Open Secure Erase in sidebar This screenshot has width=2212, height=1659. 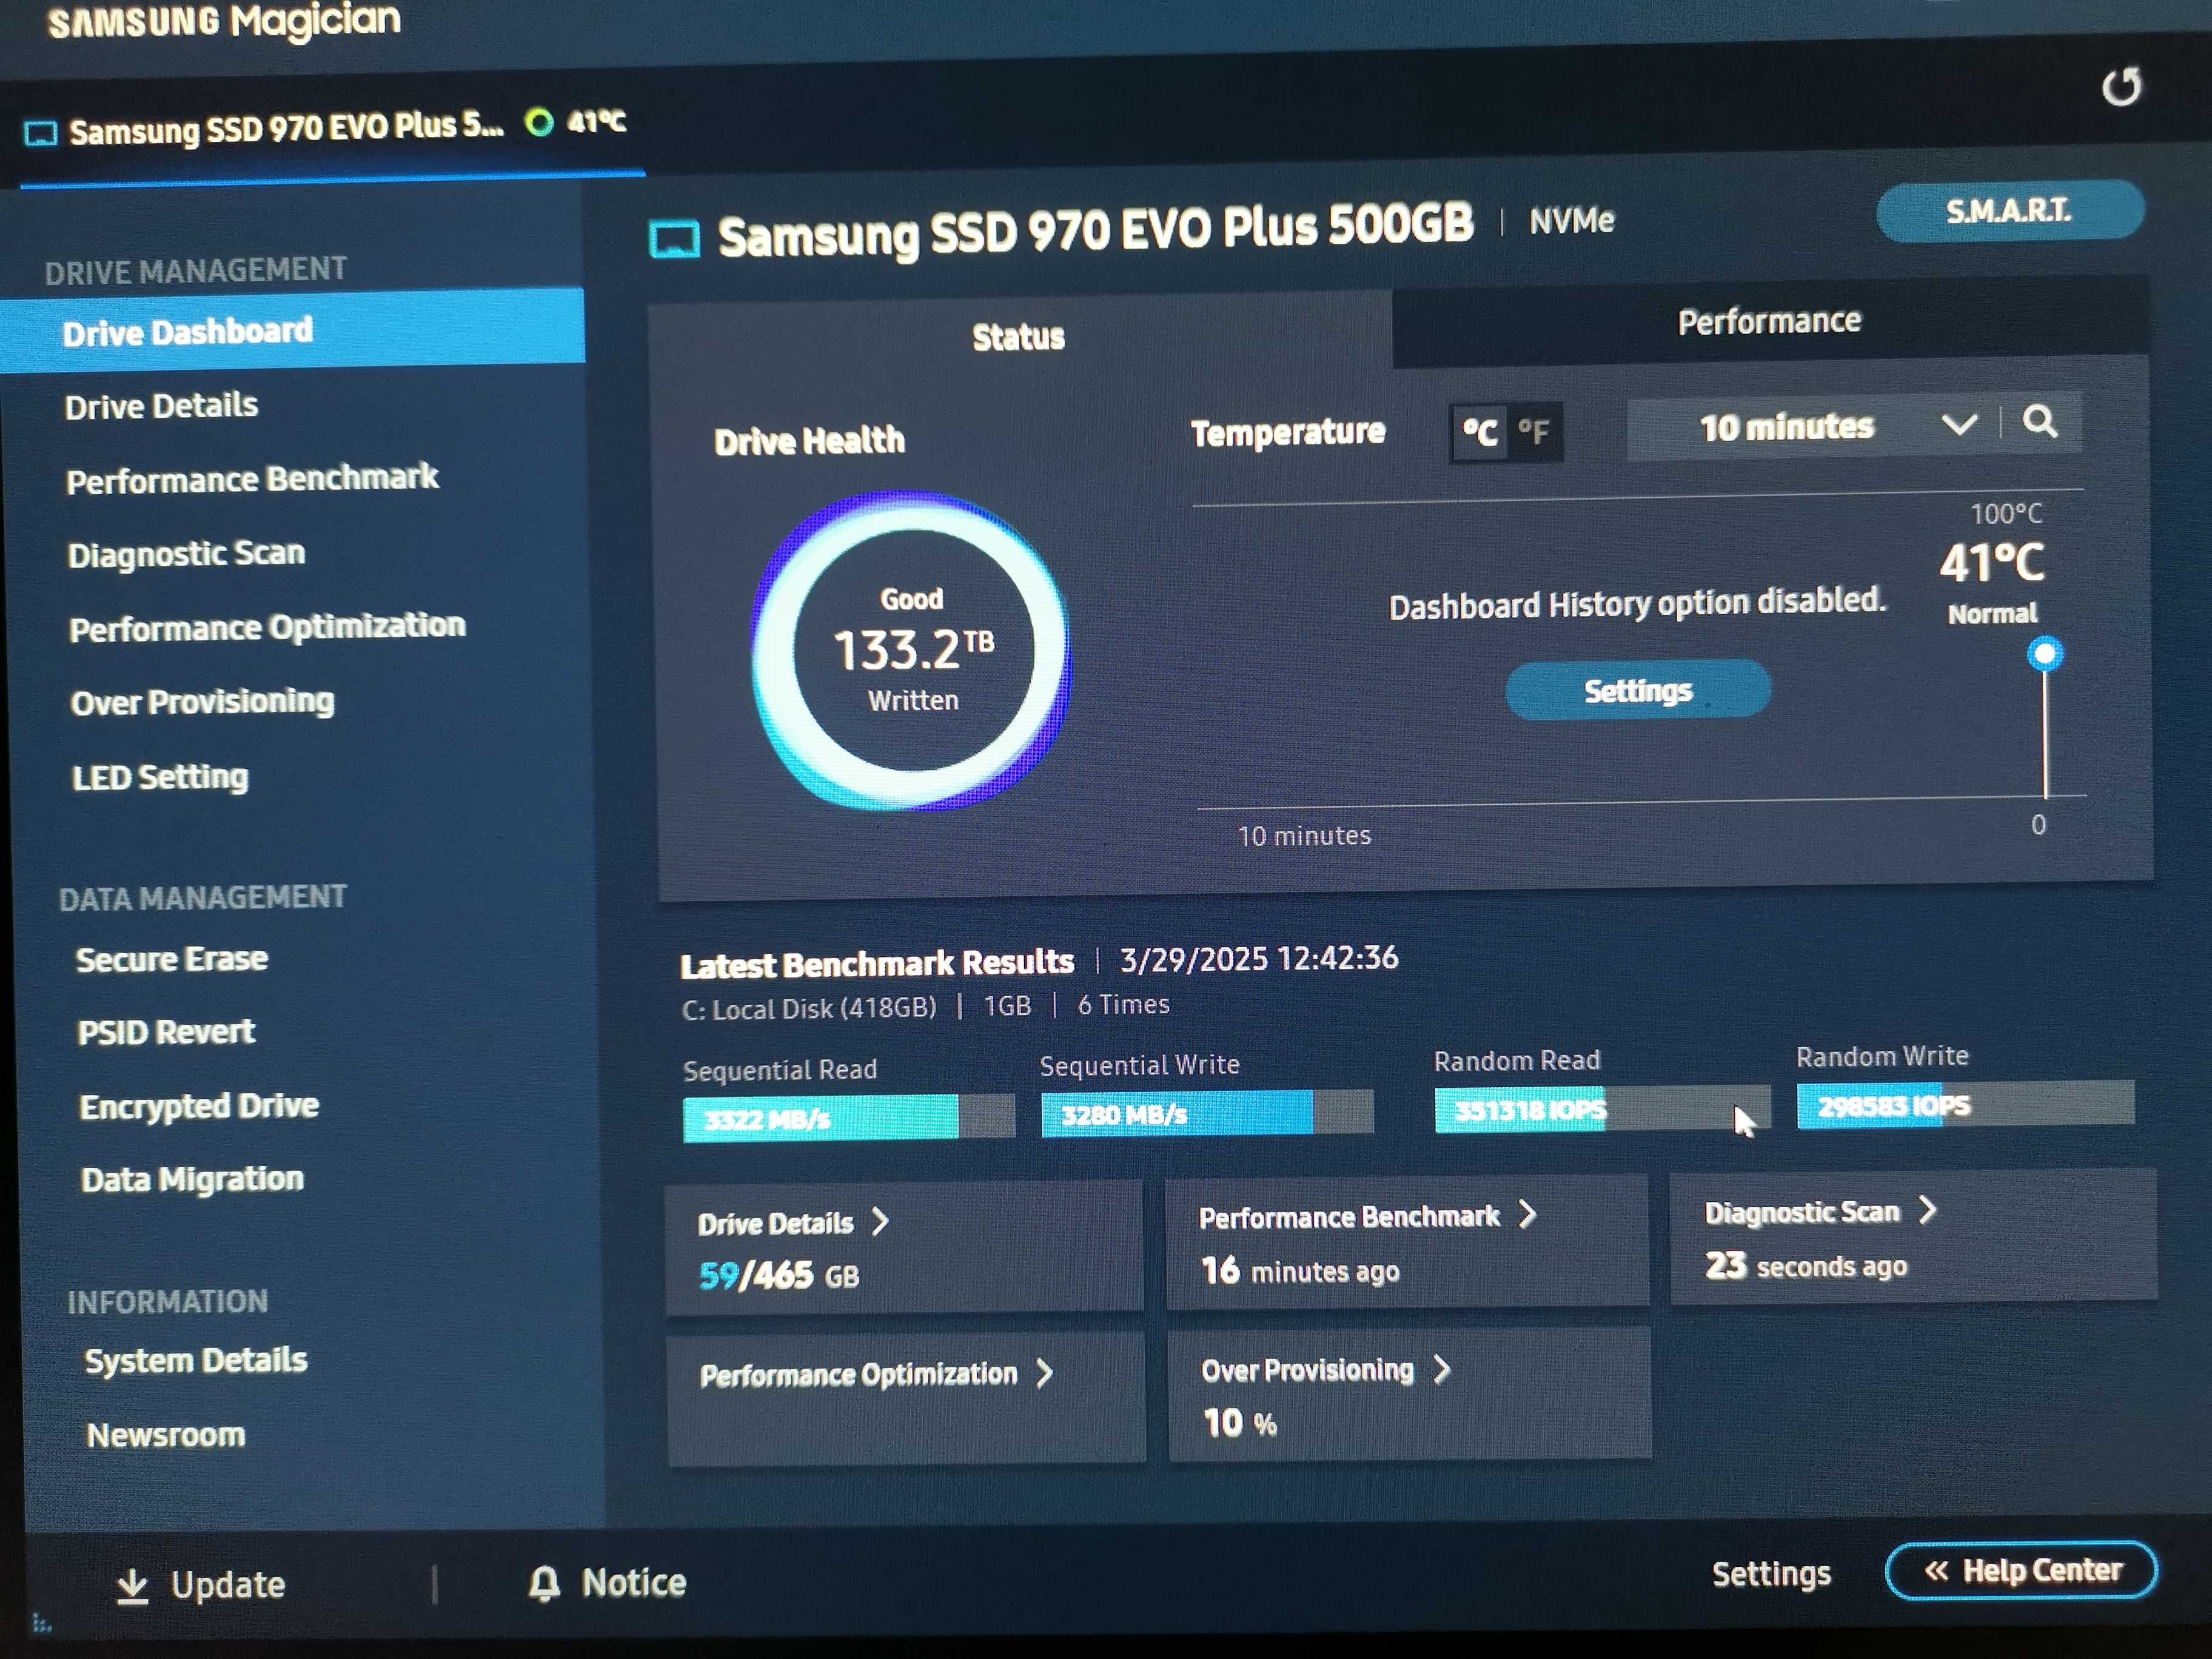[x=172, y=959]
